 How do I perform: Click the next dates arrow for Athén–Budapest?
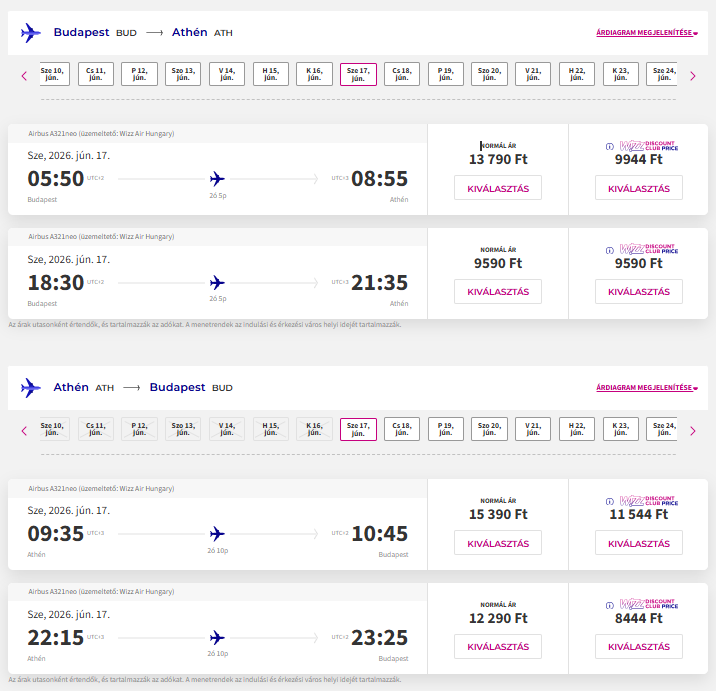click(x=692, y=431)
